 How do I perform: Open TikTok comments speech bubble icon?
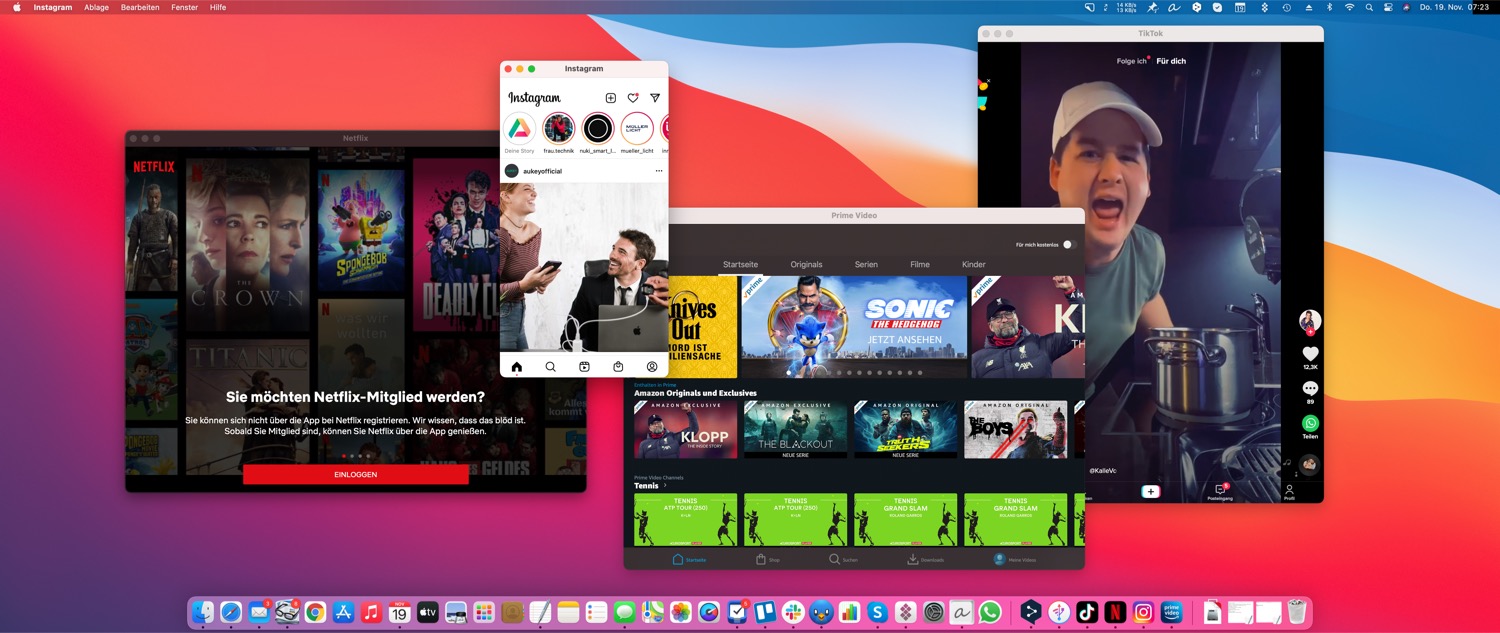click(1310, 389)
